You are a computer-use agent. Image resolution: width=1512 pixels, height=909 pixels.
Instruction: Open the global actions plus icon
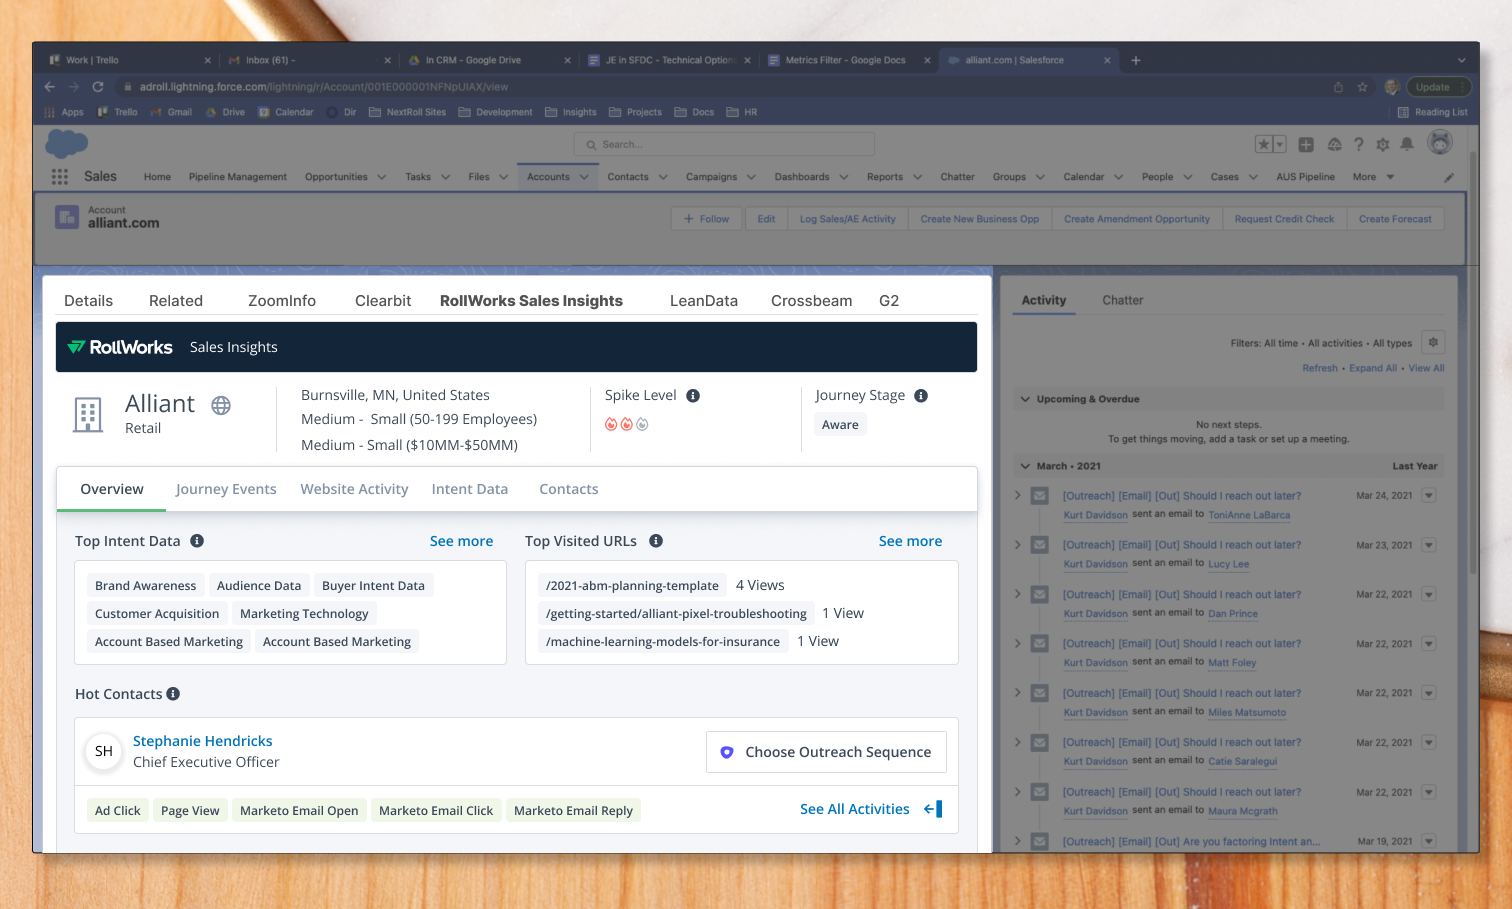(1306, 145)
